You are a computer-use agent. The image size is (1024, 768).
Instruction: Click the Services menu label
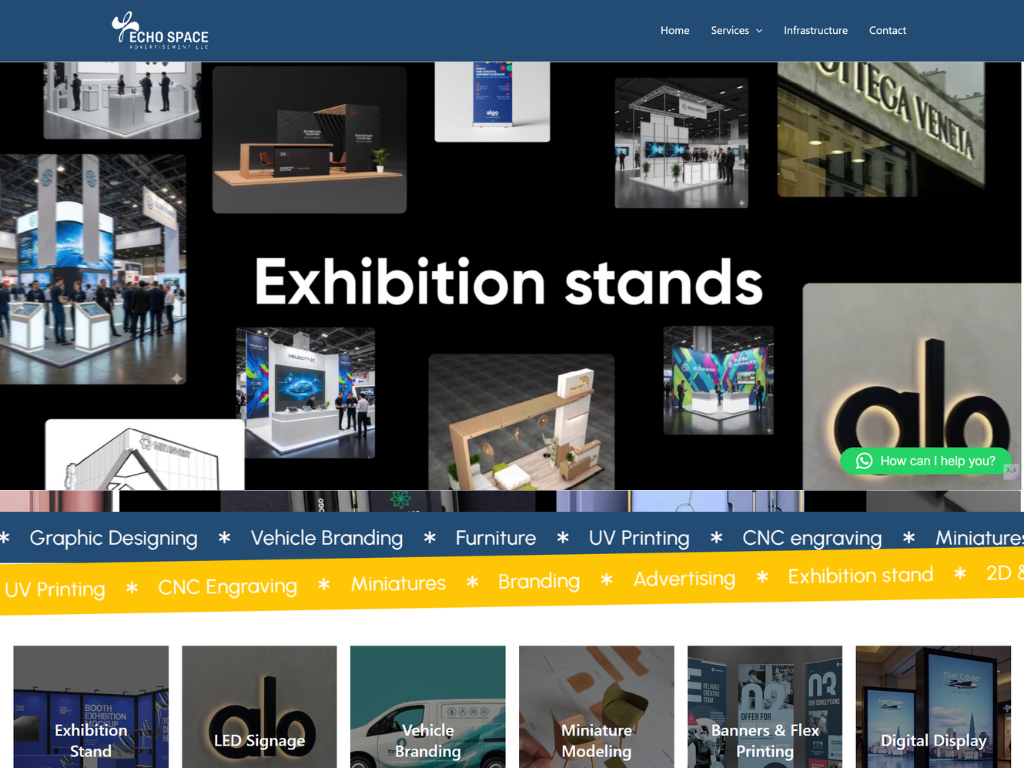tap(729, 31)
